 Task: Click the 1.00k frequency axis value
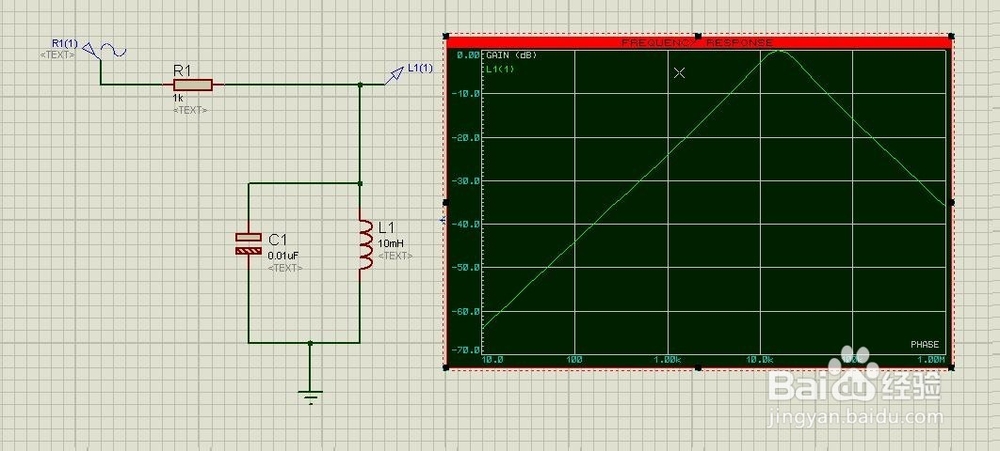click(x=668, y=360)
